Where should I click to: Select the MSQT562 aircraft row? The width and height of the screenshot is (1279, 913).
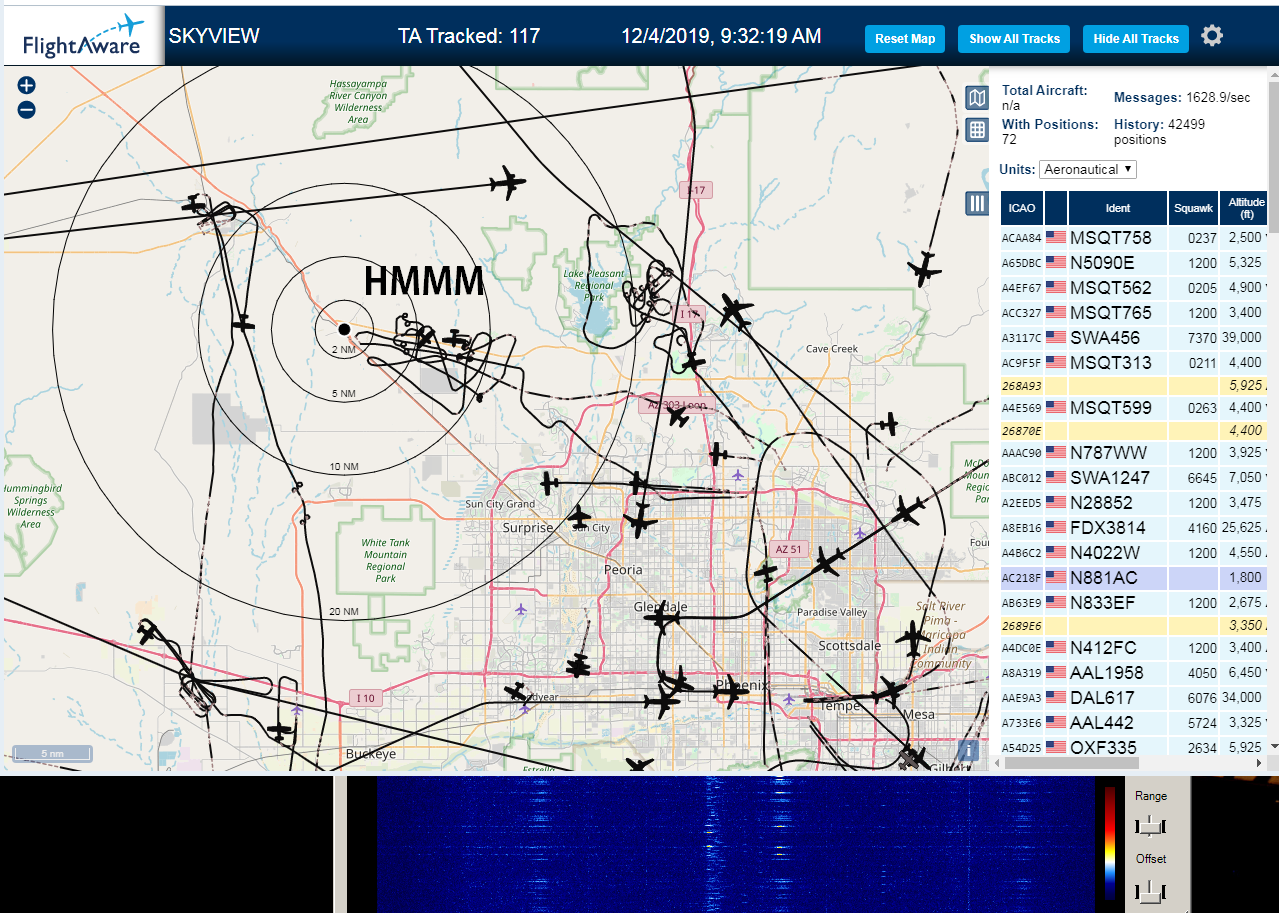point(1134,288)
